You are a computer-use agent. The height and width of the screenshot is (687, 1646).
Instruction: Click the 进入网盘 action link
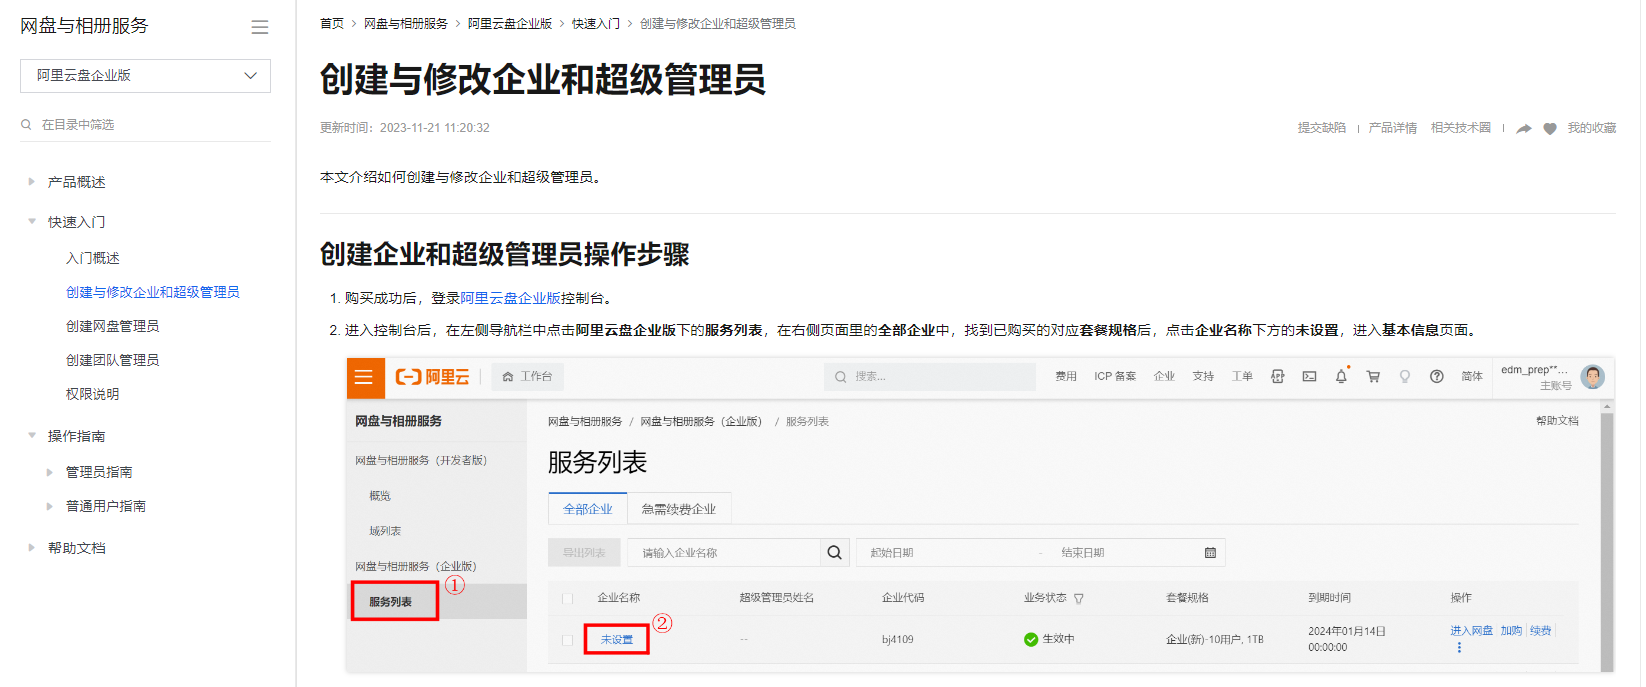pyautogui.click(x=1472, y=631)
